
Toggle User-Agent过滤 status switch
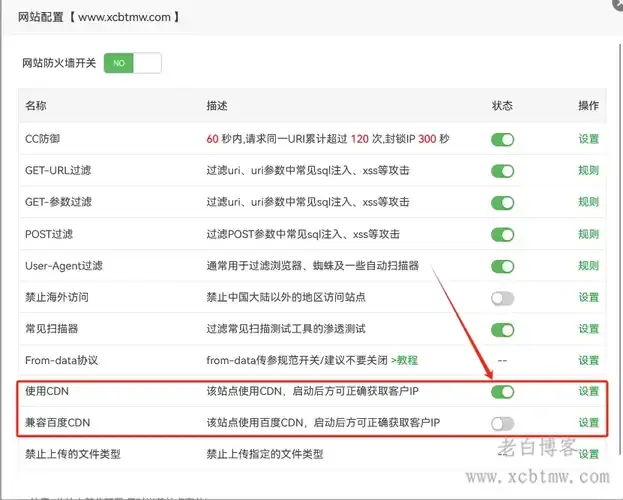tap(502, 266)
